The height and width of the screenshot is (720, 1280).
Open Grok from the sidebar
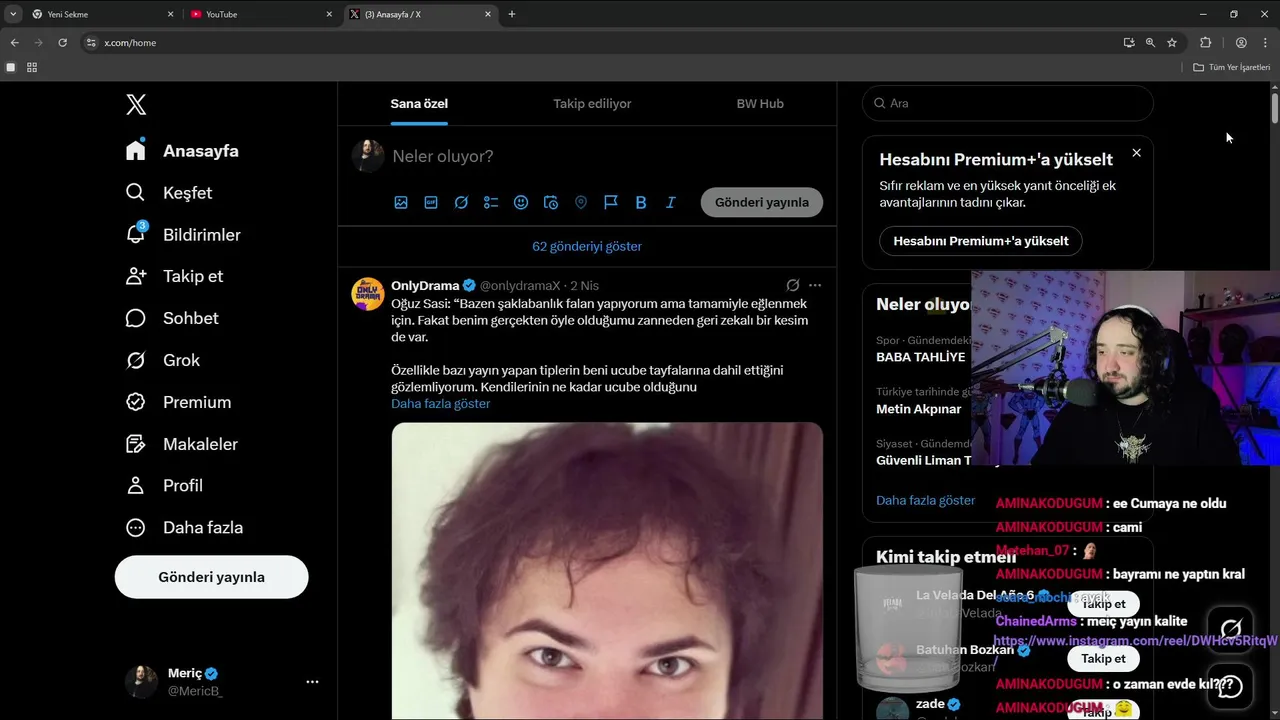coord(163,360)
